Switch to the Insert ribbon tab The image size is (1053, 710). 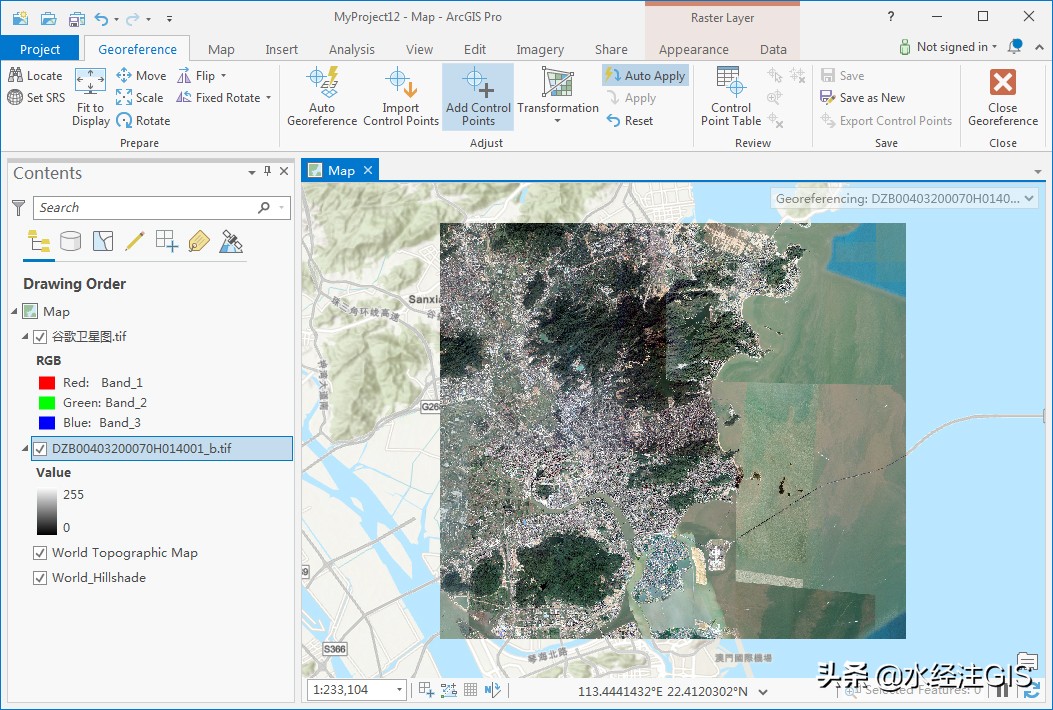click(281, 49)
